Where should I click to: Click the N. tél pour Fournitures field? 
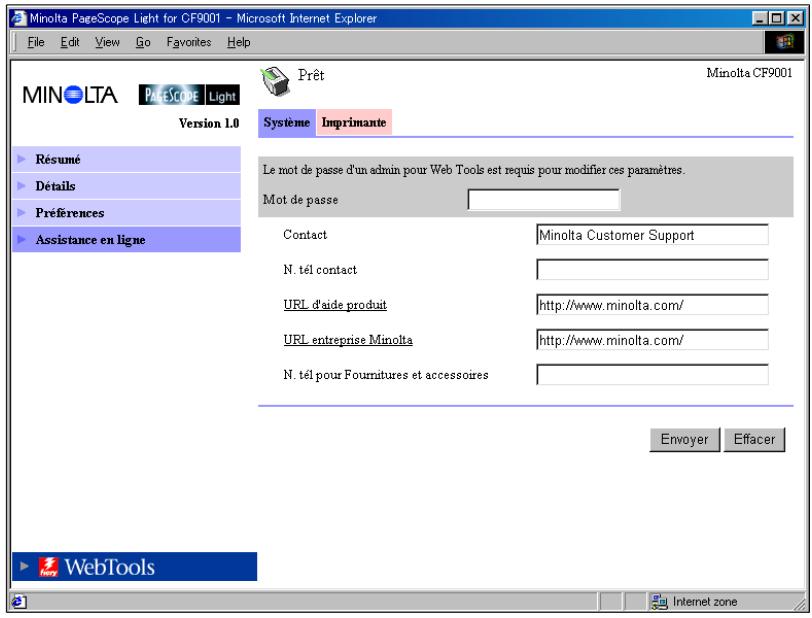click(x=652, y=375)
